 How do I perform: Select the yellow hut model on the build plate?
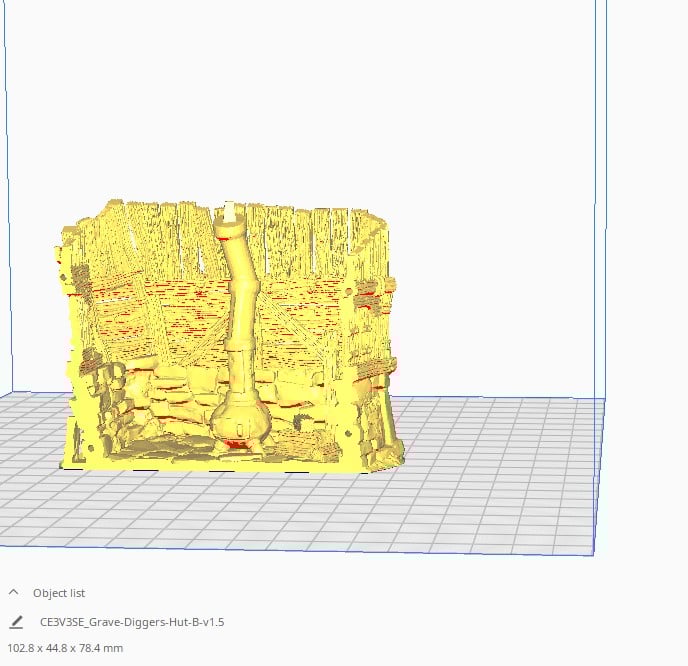[x=230, y=338]
